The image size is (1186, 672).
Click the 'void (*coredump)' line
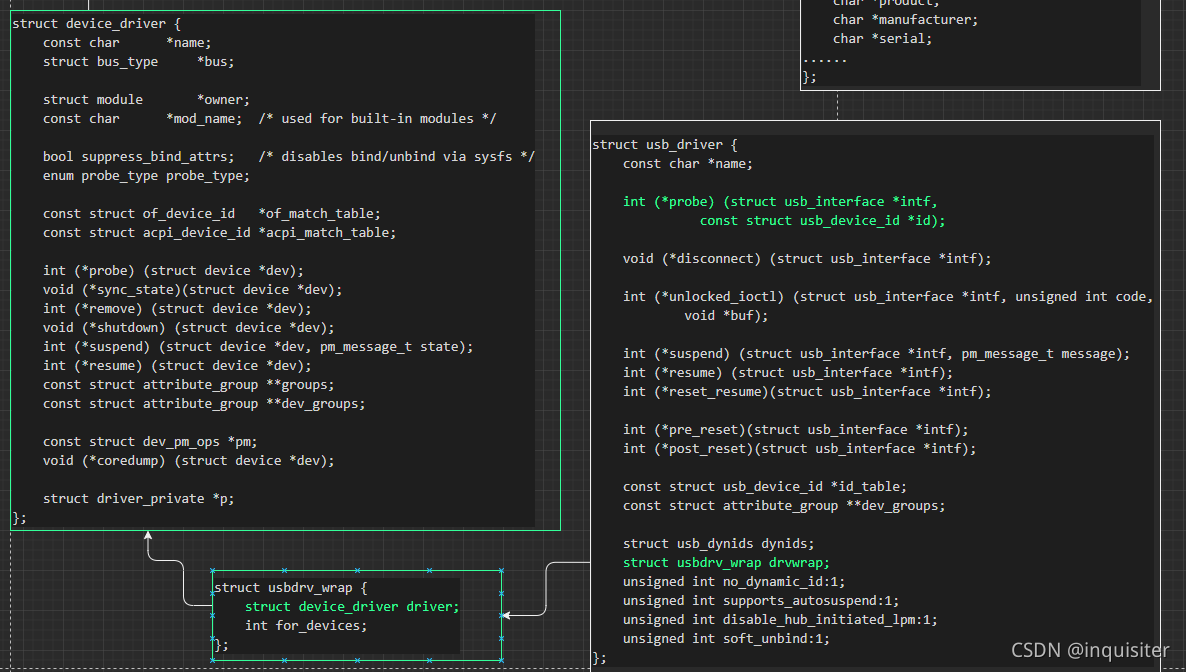(x=188, y=460)
